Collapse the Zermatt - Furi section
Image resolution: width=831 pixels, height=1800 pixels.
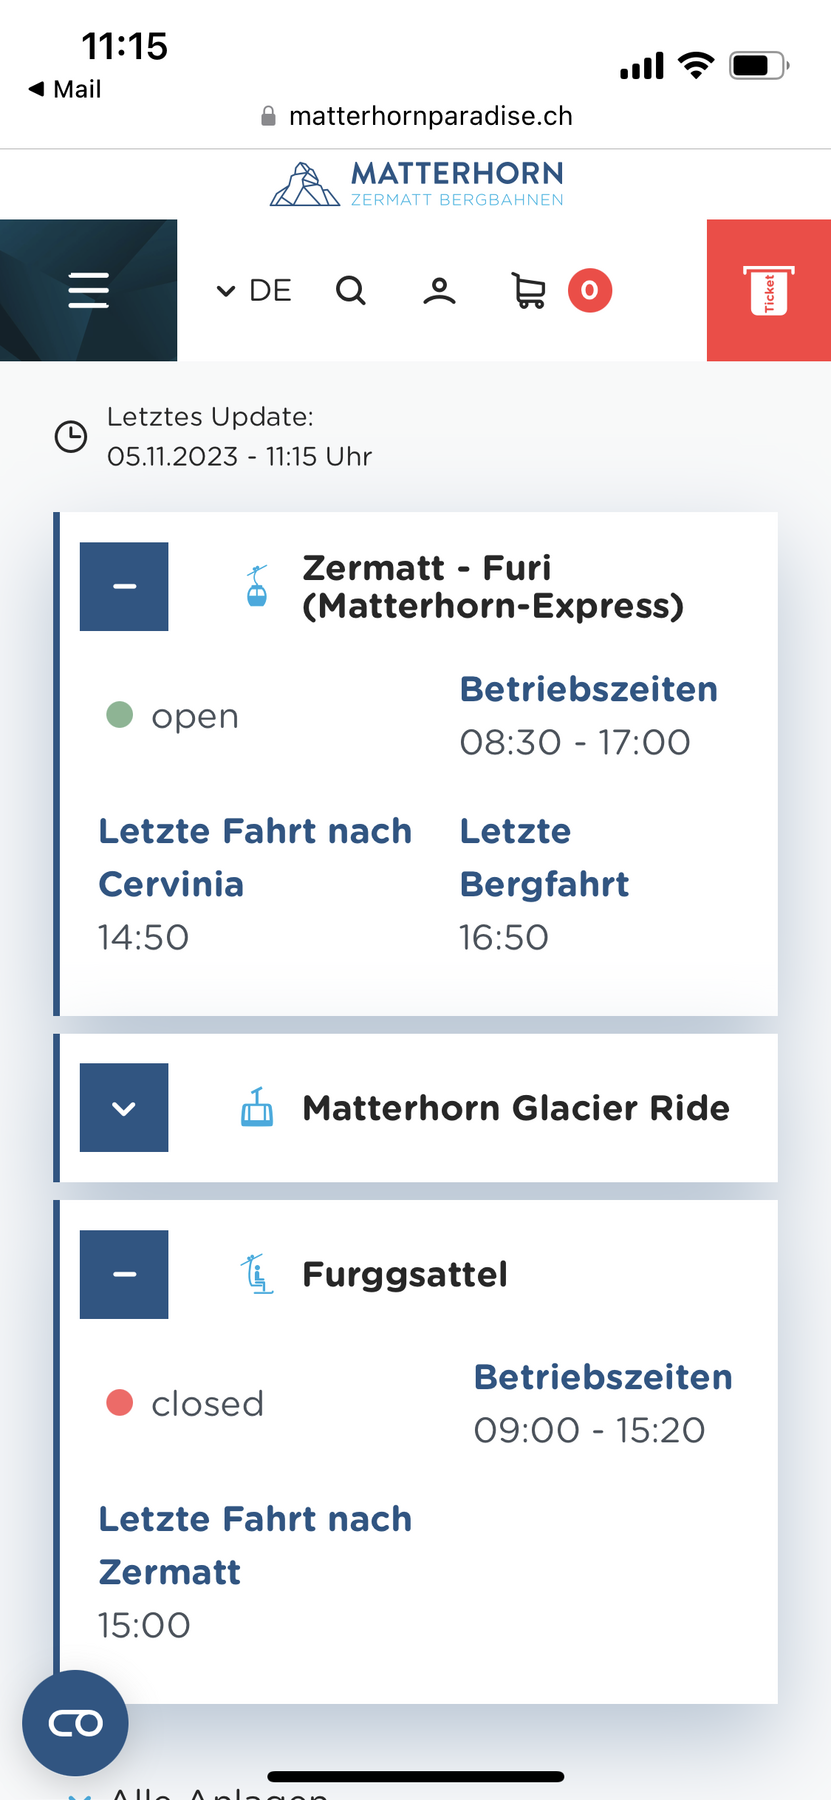[x=124, y=586]
